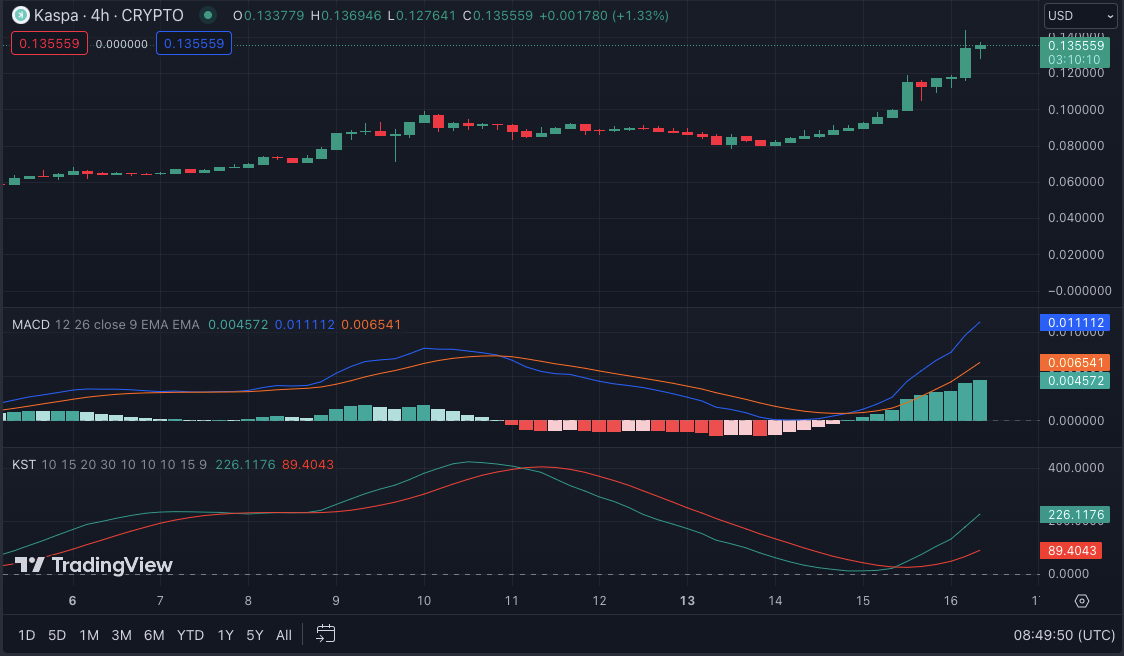1124x656 pixels.
Task: Click the low price L0.127641 value
Action: [x=422, y=15]
